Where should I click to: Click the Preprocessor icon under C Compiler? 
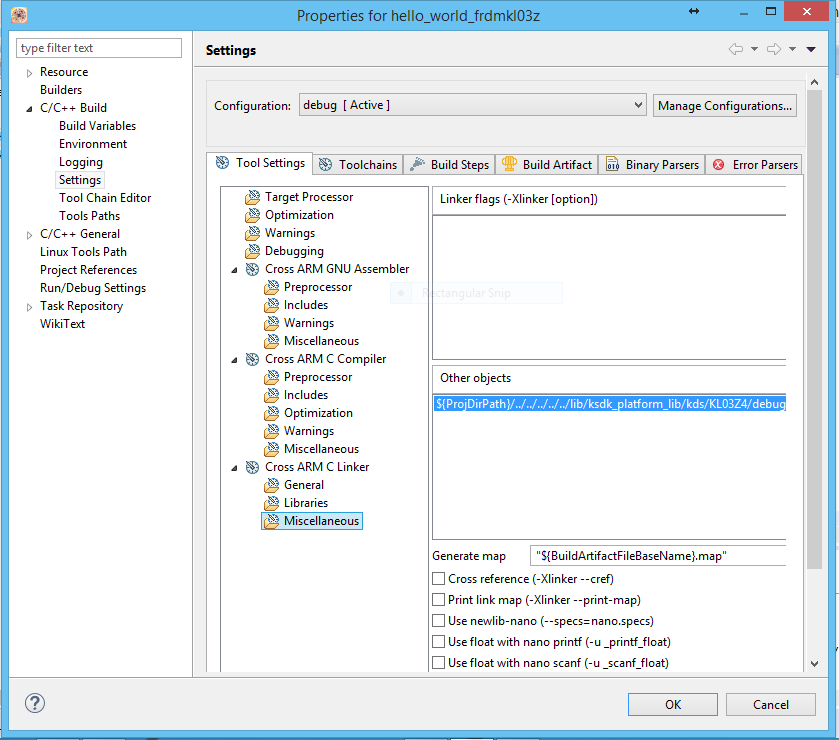click(x=271, y=377)
